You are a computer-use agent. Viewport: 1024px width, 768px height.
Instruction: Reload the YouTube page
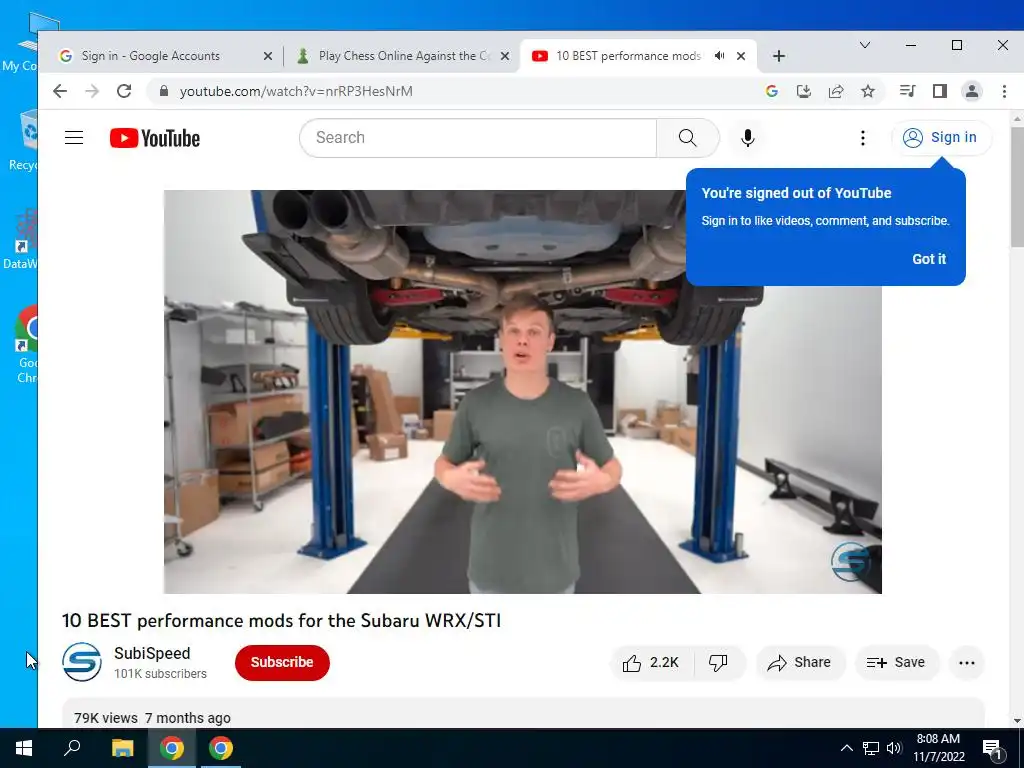pyautogui.click(x=124, y=91)
